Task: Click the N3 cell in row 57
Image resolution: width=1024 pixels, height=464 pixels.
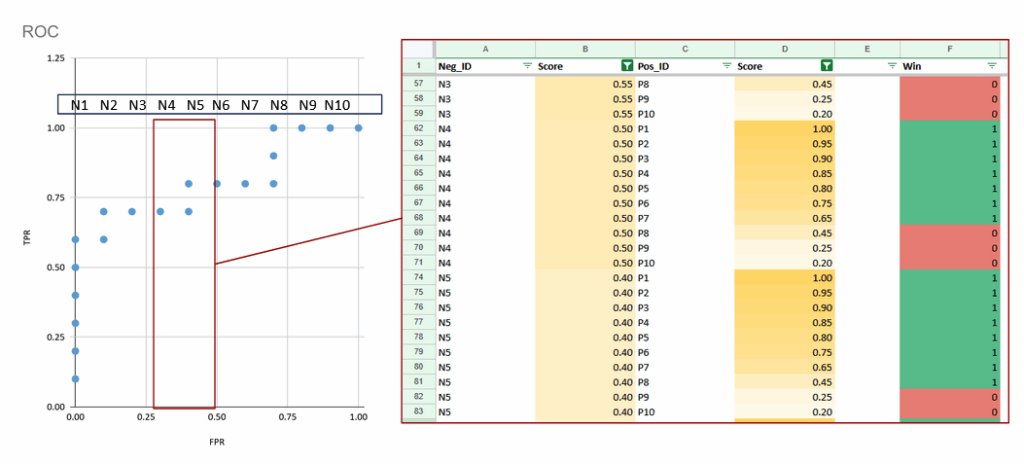Action: click(485, 84)
